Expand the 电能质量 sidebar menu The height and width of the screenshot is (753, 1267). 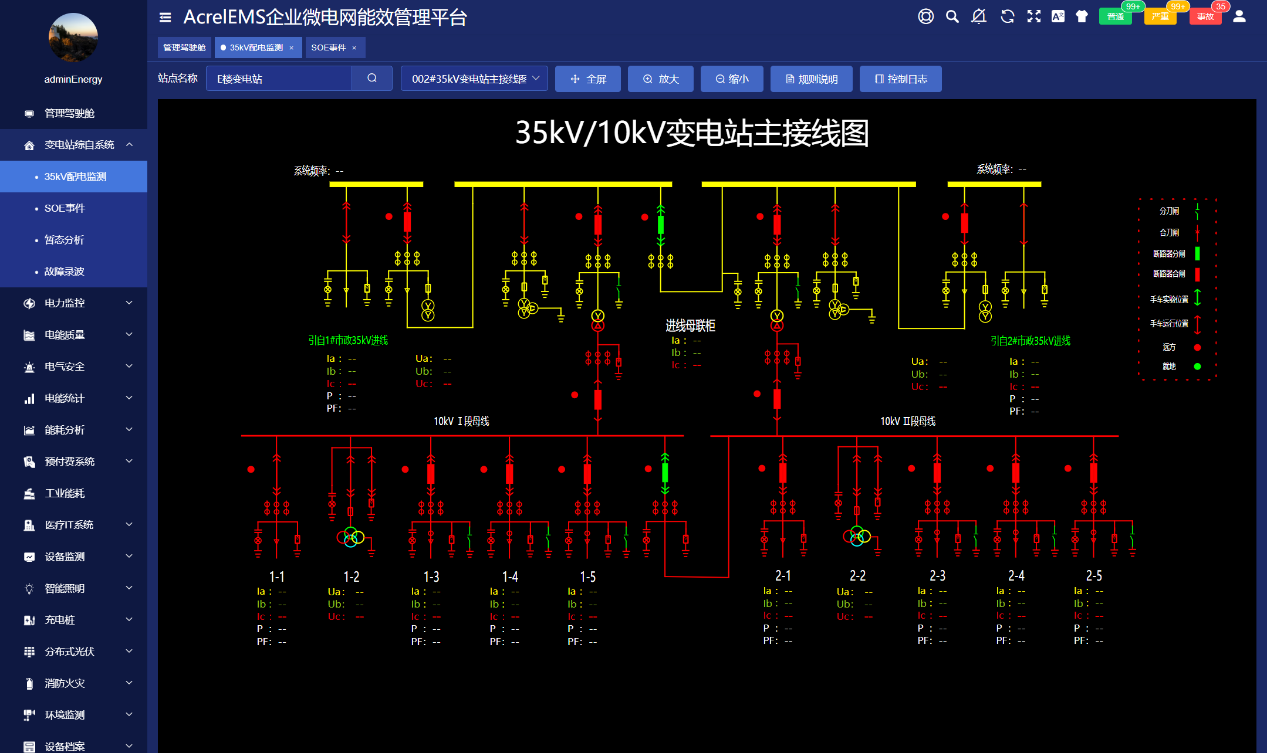coord(73,335)
